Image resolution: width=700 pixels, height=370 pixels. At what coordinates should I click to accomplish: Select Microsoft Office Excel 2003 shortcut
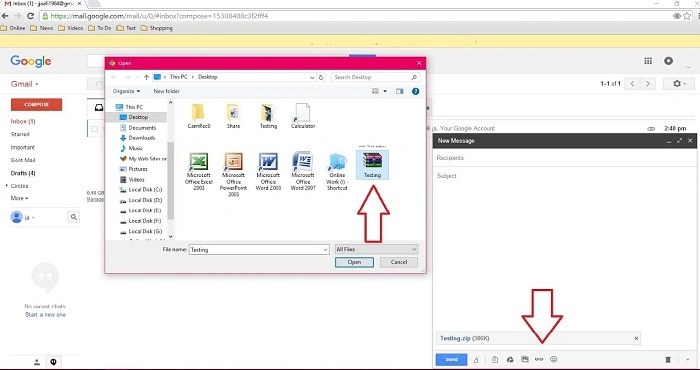(x=199, y=171)
